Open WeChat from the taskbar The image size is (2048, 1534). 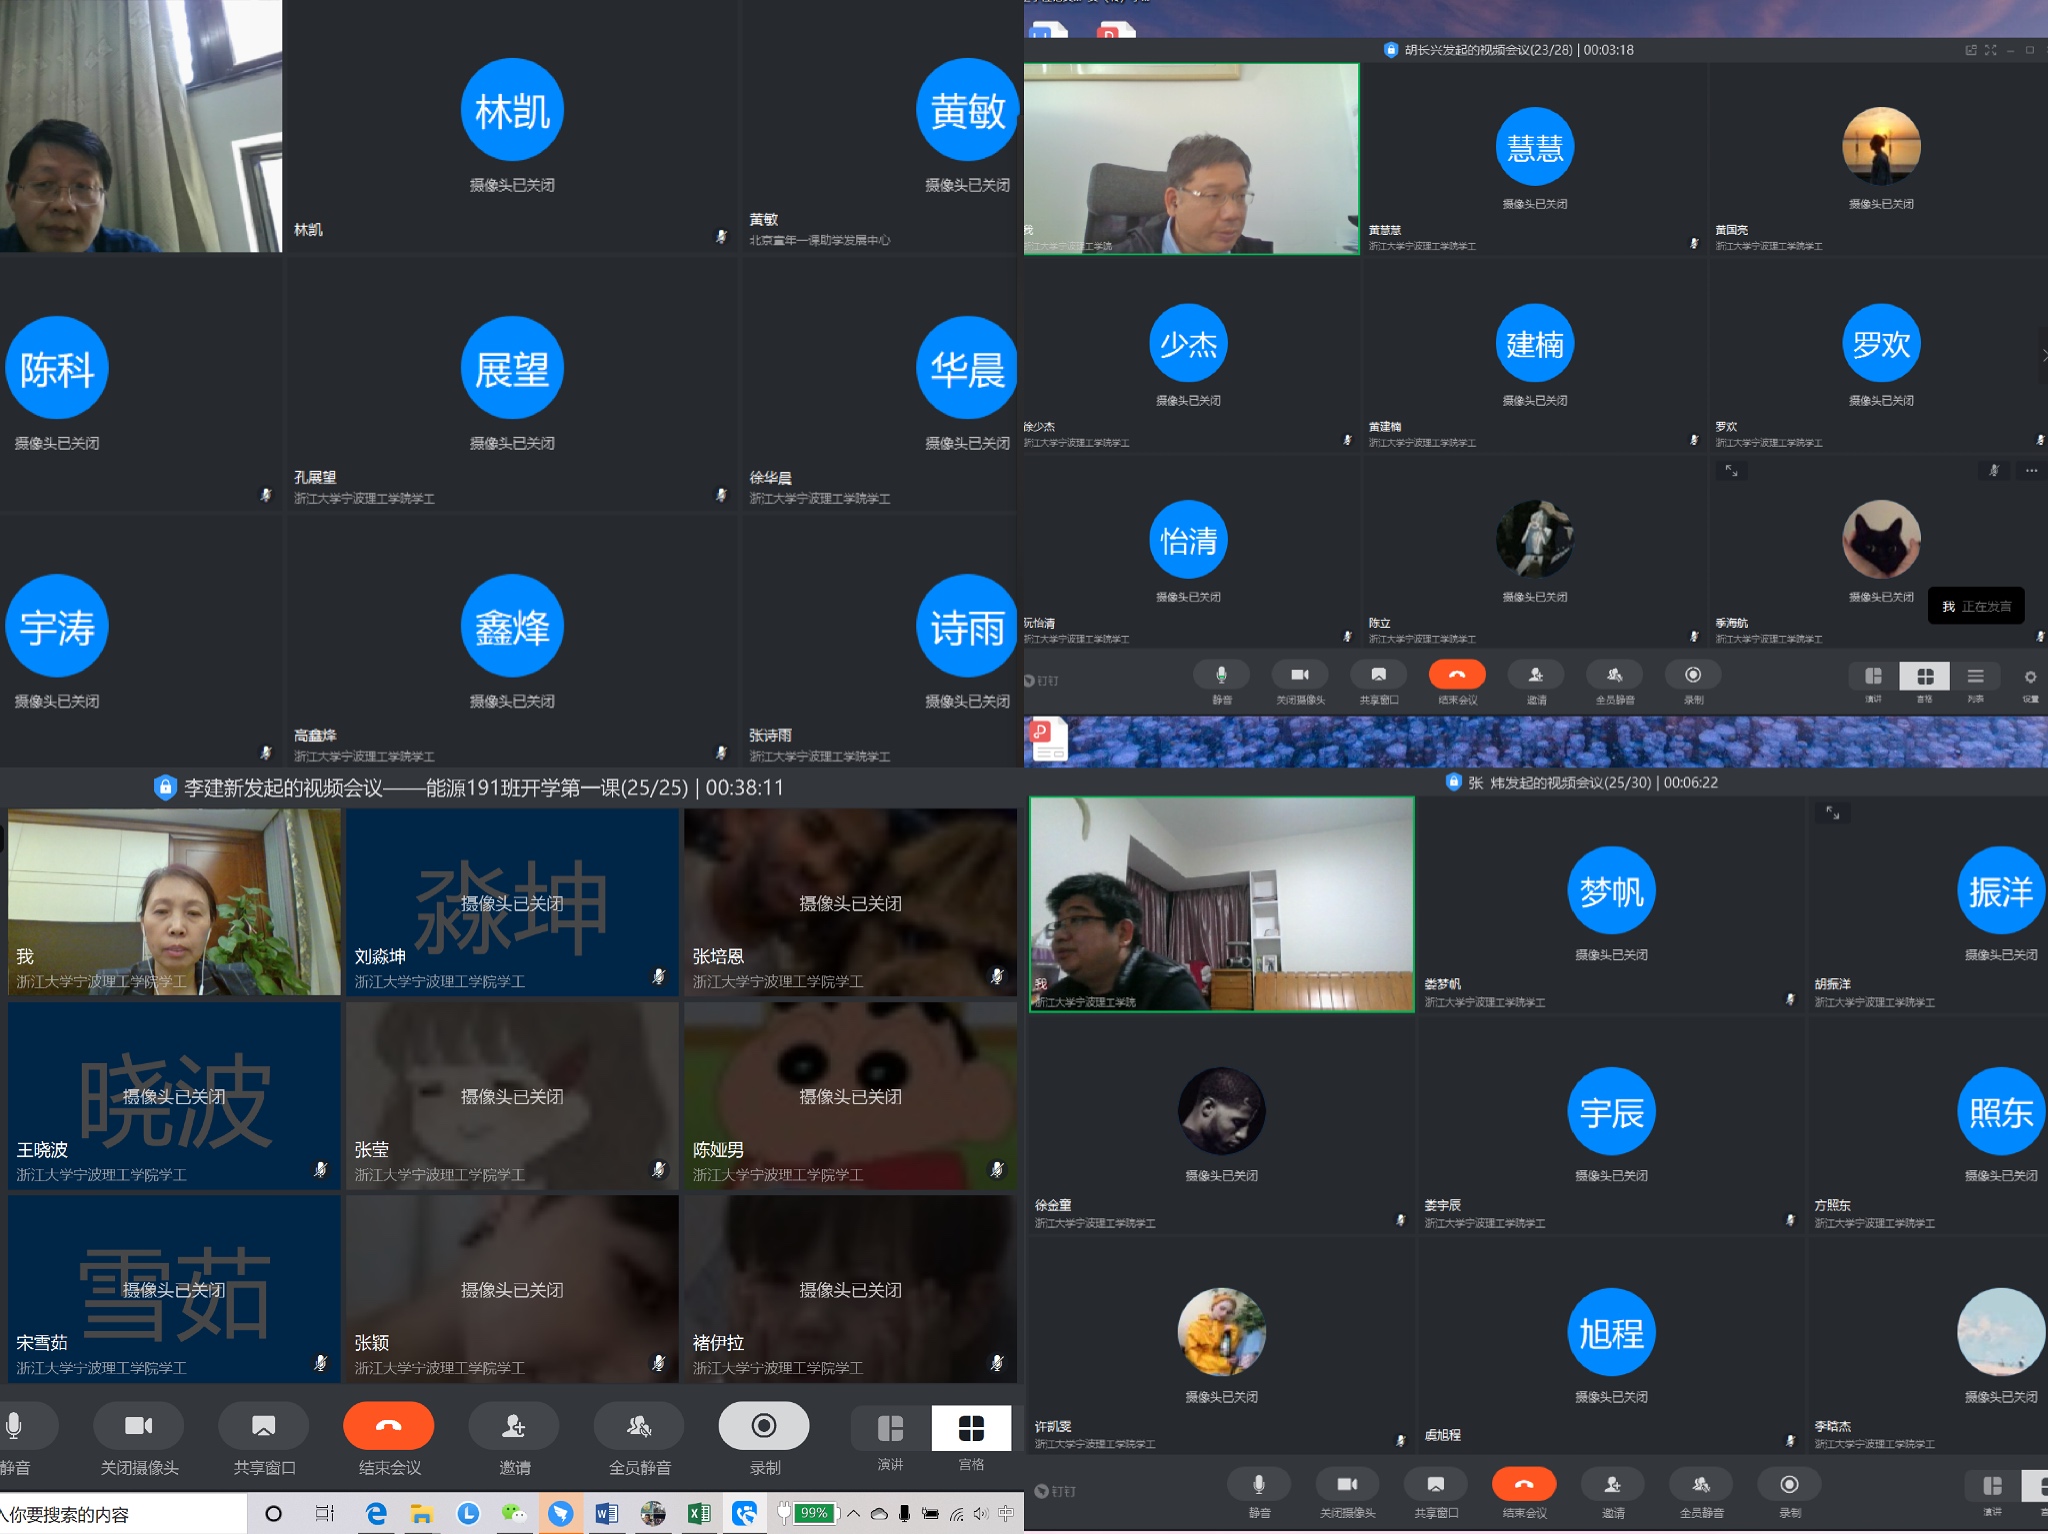tap(514, 1513)
